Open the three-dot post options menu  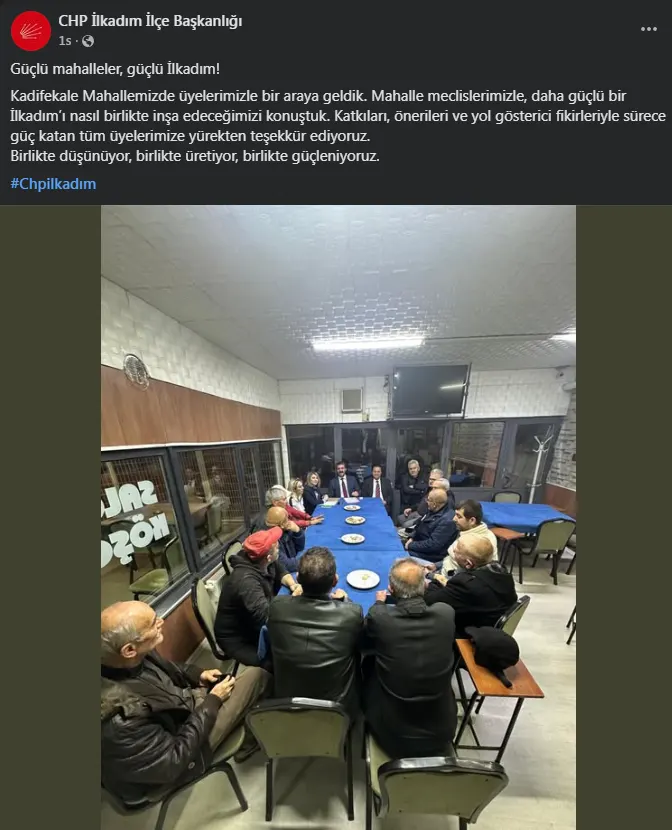649,29
